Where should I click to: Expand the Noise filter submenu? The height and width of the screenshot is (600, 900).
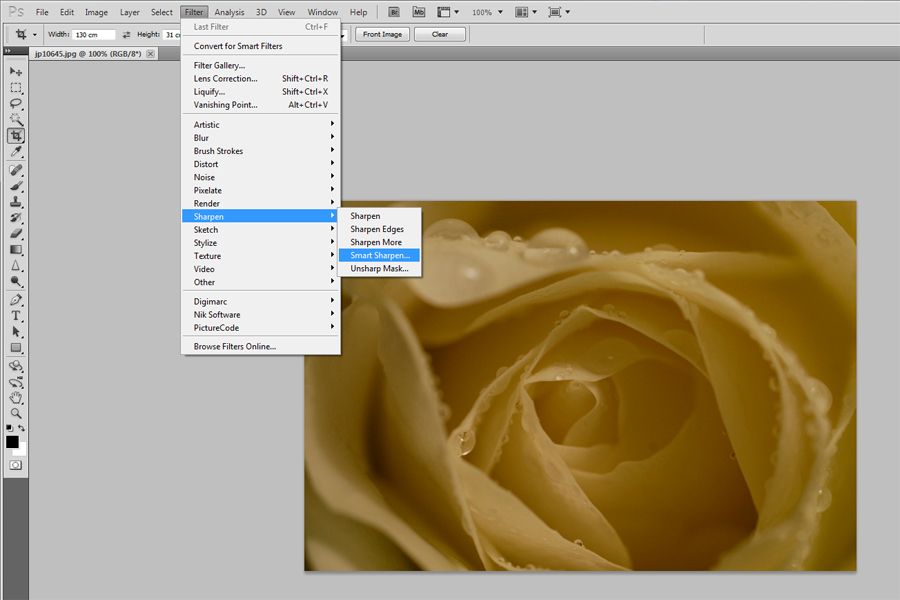pyautogui.click(x=261, y=177)
